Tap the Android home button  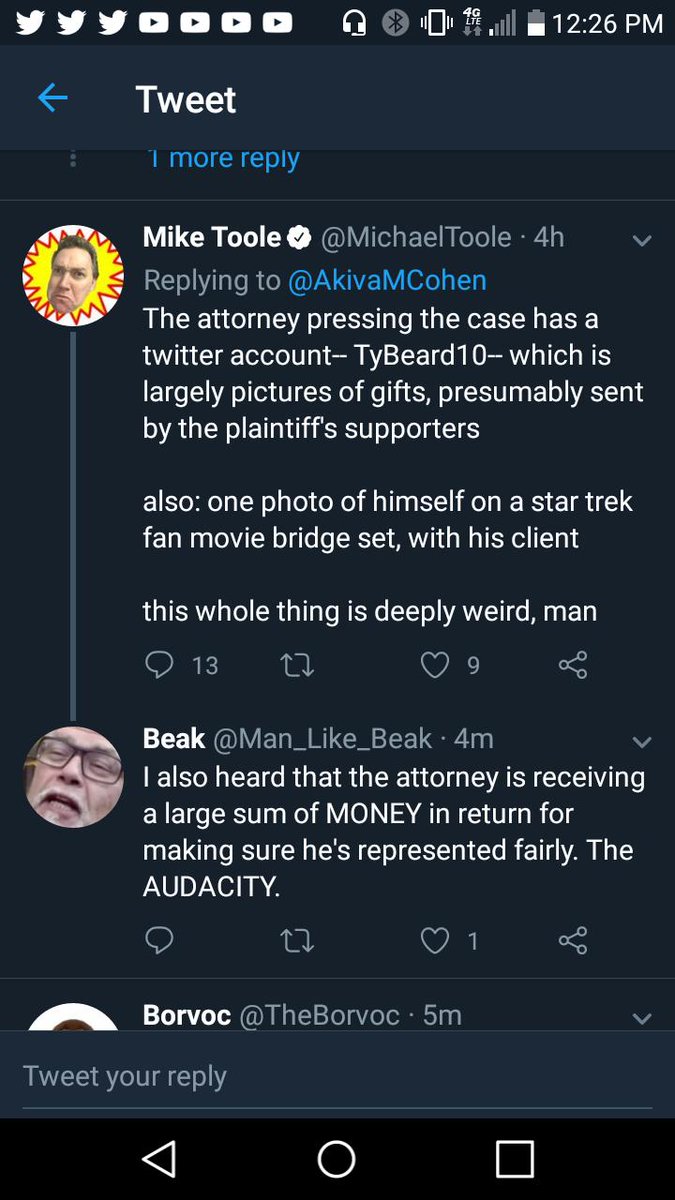coord(337,1159)
